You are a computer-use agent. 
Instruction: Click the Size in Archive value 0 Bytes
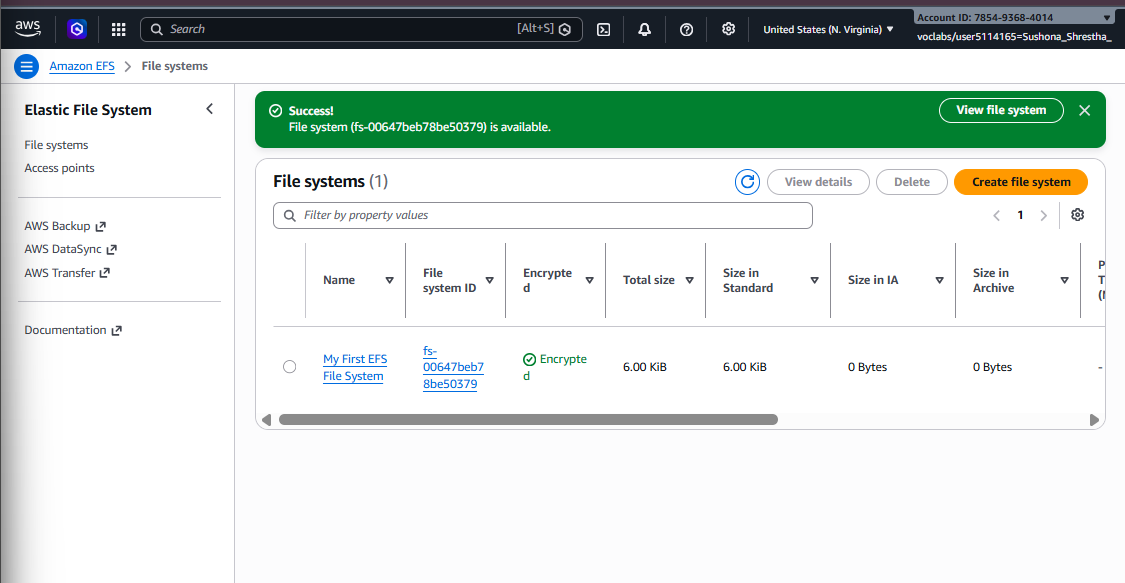click(992, 367)
